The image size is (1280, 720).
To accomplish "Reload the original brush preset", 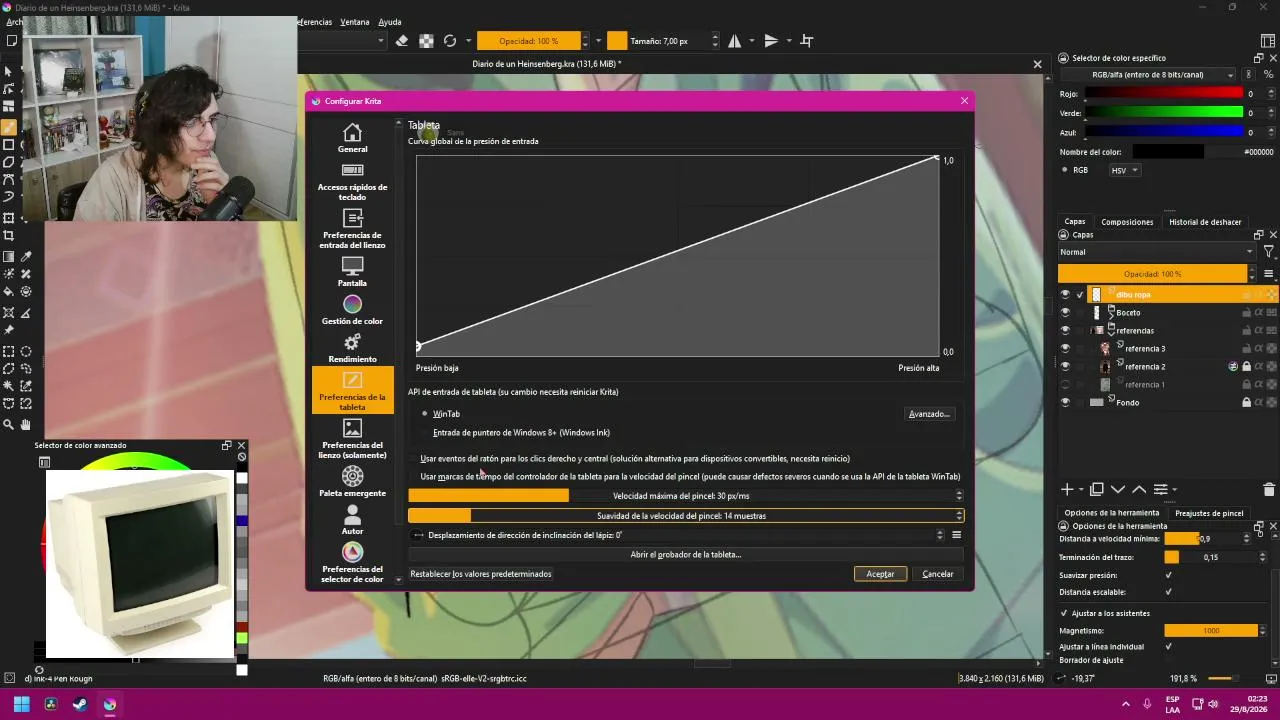I will pyautogui.click(x=450, y=41).
